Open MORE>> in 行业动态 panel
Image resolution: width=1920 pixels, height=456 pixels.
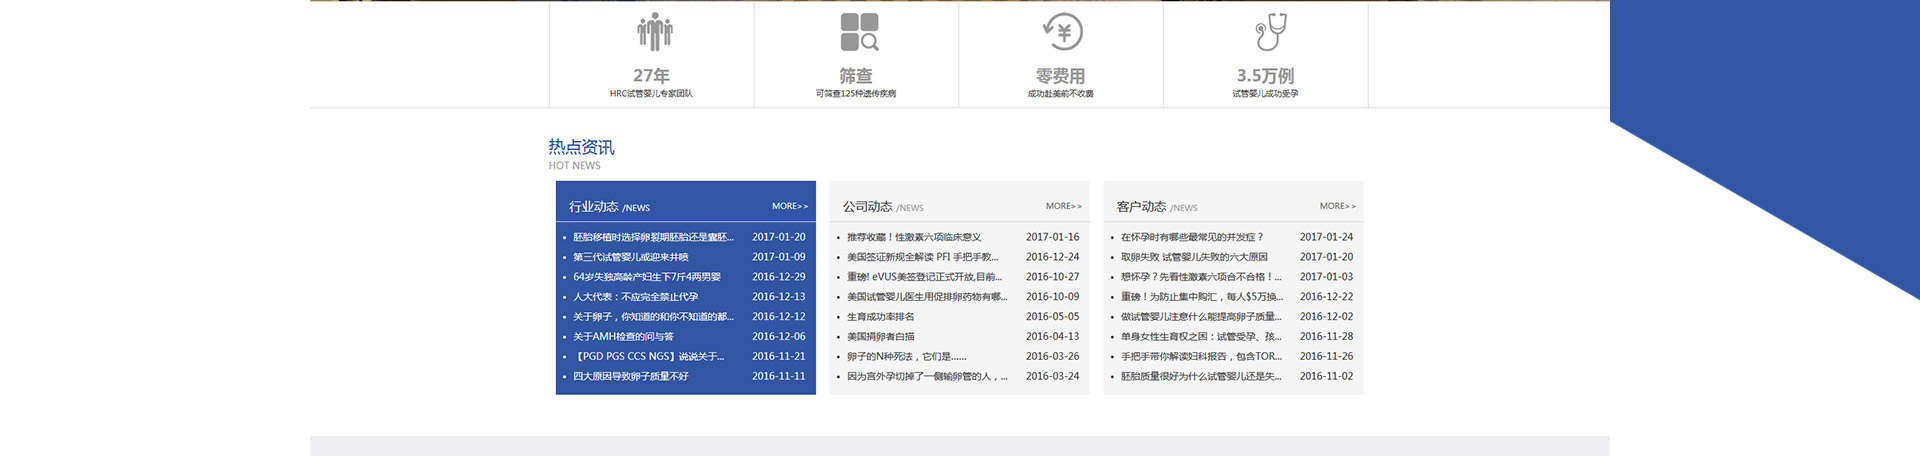click(789, 206)
